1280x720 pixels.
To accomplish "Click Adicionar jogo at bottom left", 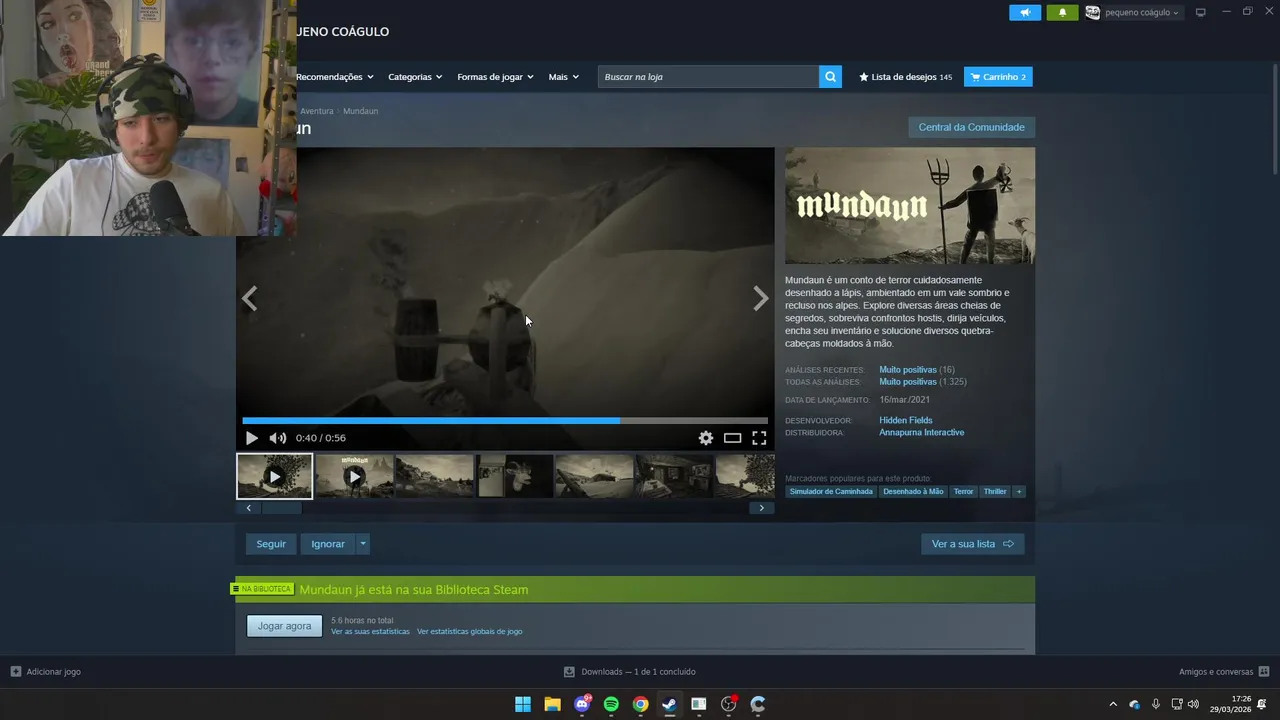I will tap(46, 672).
